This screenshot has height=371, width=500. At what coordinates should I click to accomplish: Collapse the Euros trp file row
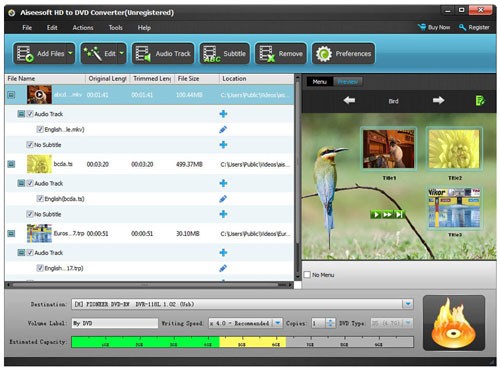pyautogui.click(x=11, y=233)
